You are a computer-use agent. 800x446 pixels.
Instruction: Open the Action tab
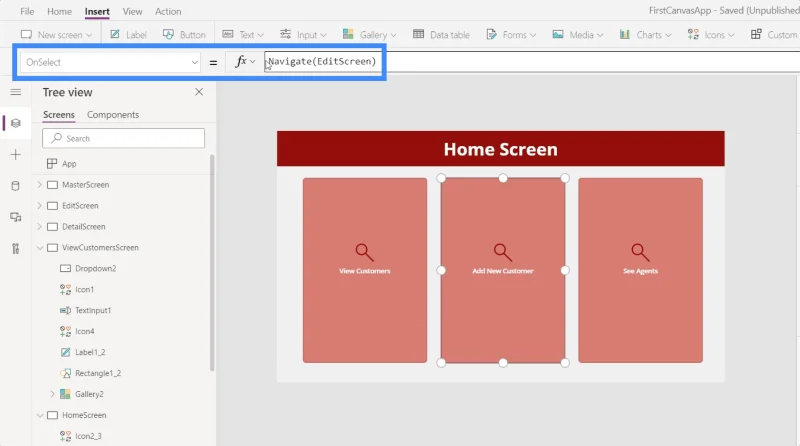point(168,11)
